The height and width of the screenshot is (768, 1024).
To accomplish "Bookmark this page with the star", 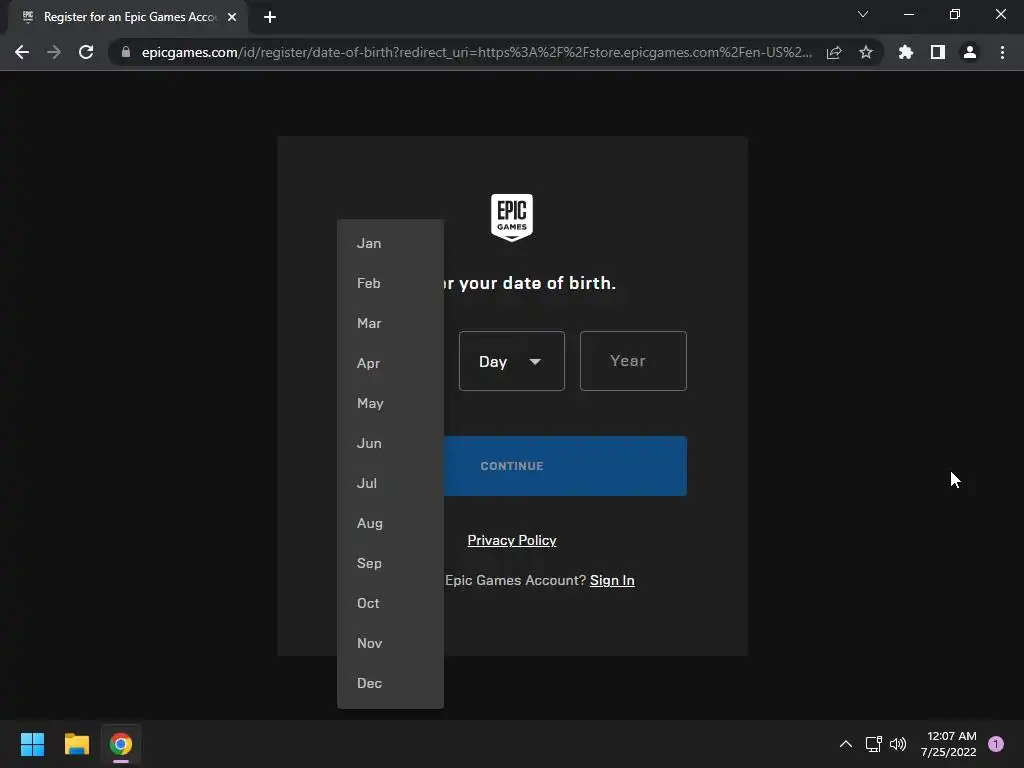I will [866, 52].
